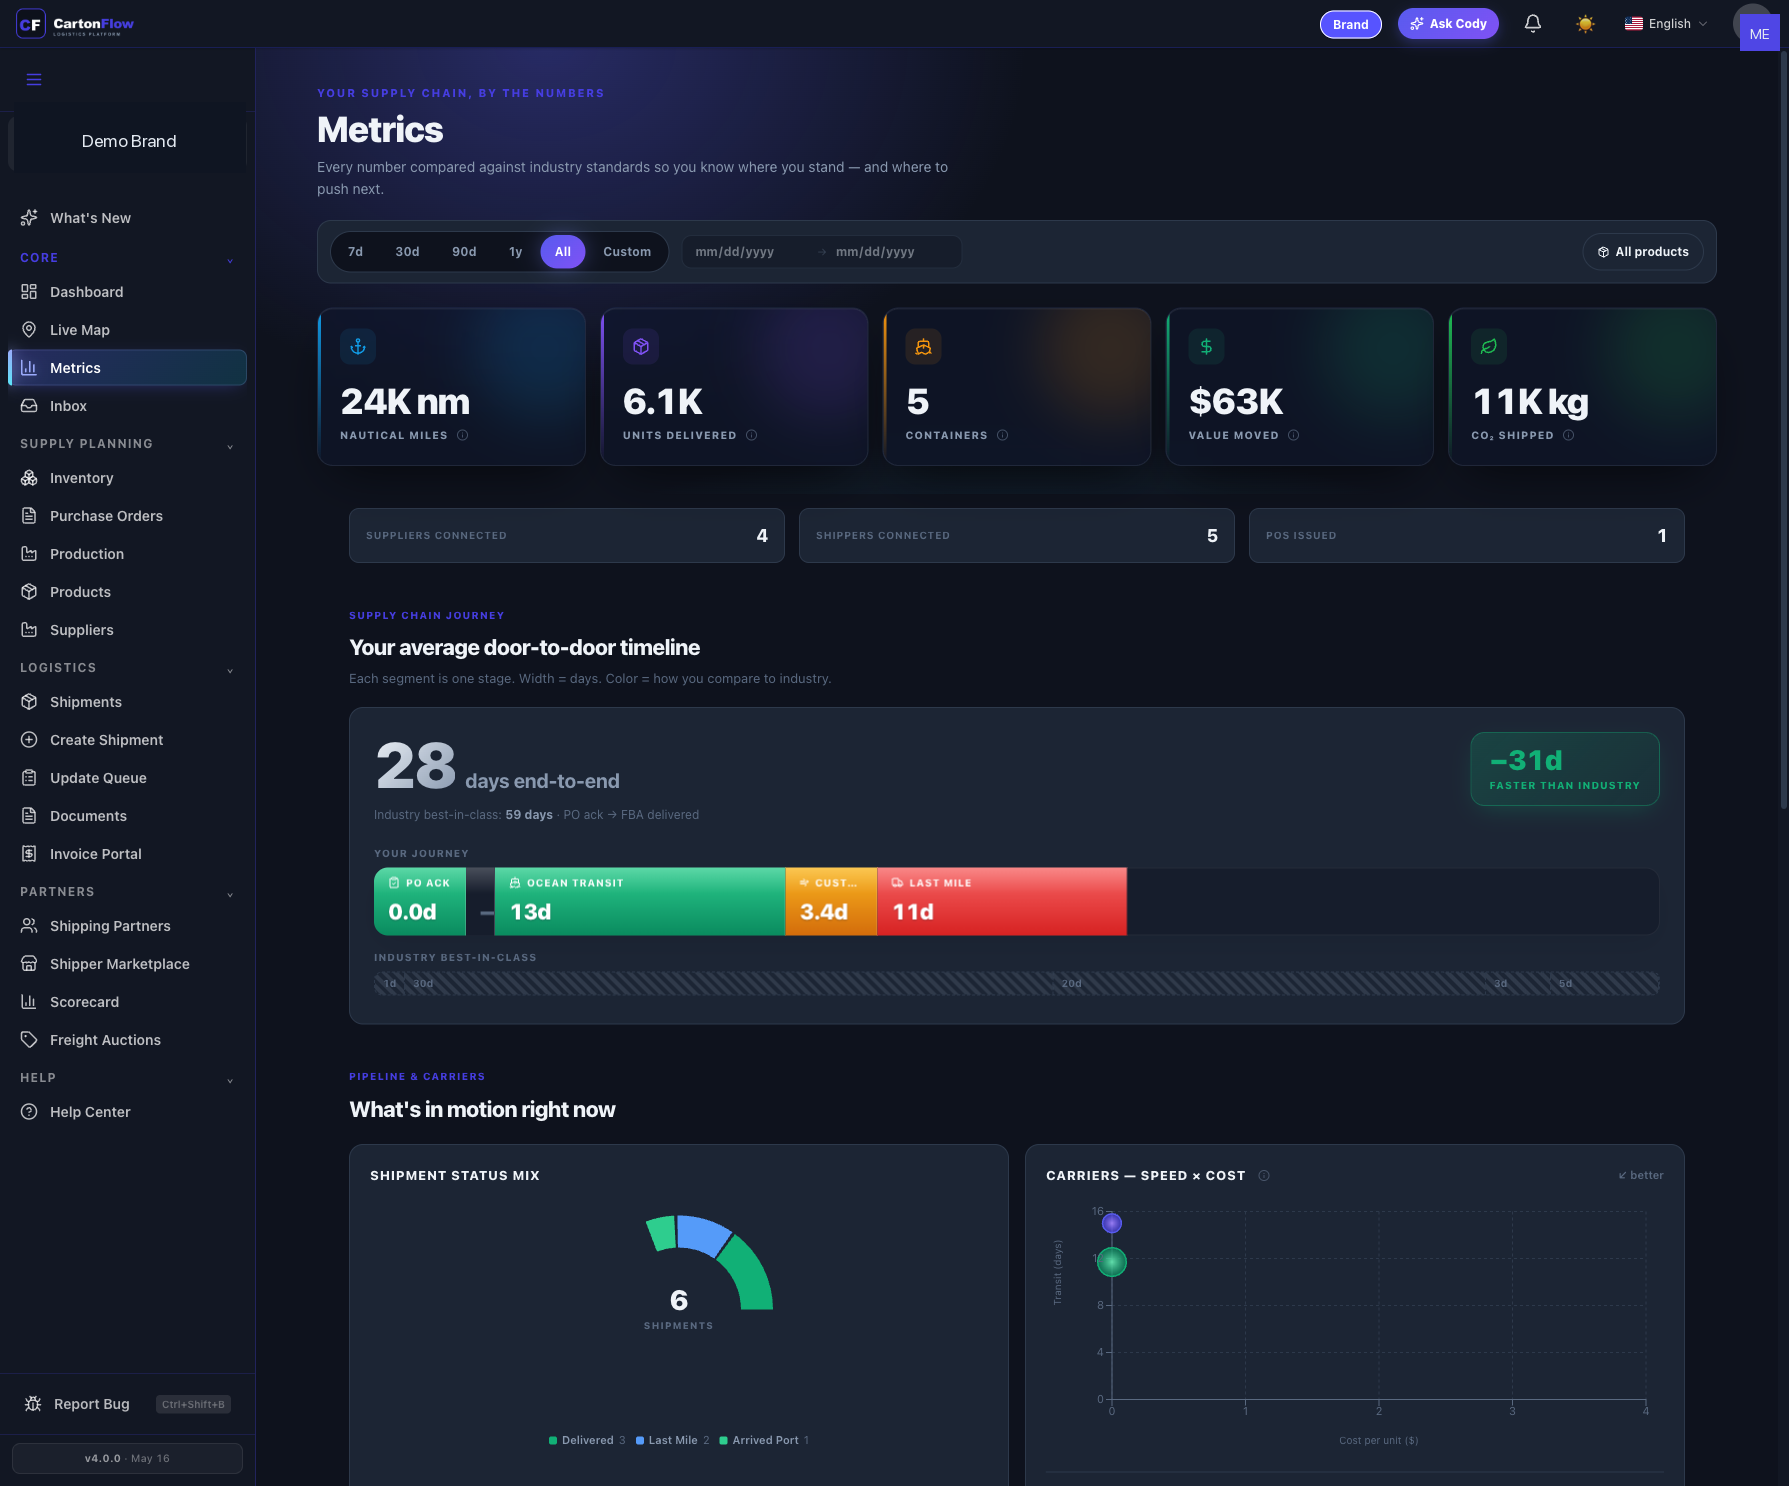This screenshot has height=1486, width=1789.
Task: Click Carriers Speed × Cost info icon
Action: (x=1264, y=1176)
